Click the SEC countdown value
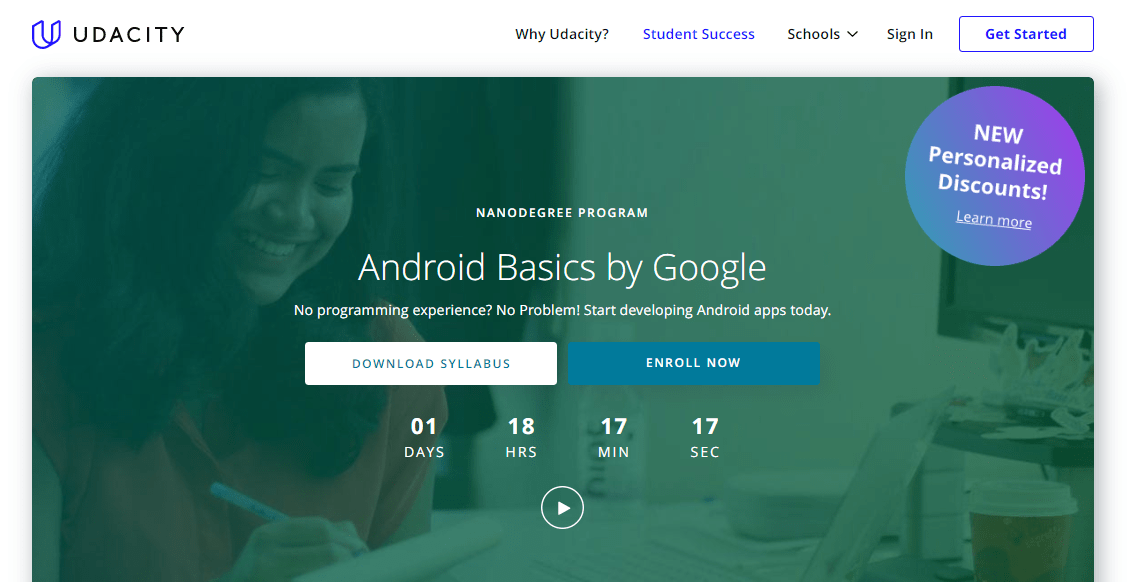The width and height of the screenshot is (1128, 582). (705, 424)
